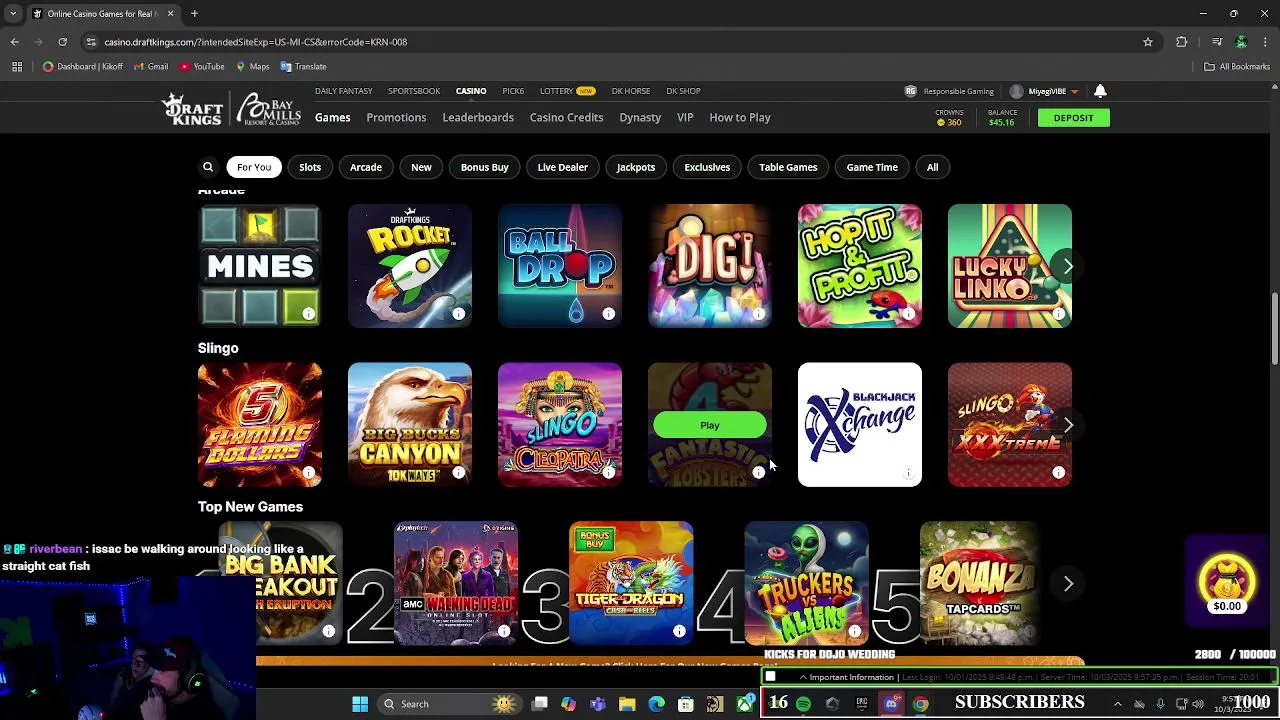Open Spotify from taskbar
Screen dimensions: 1280x720
click(803, 704)
